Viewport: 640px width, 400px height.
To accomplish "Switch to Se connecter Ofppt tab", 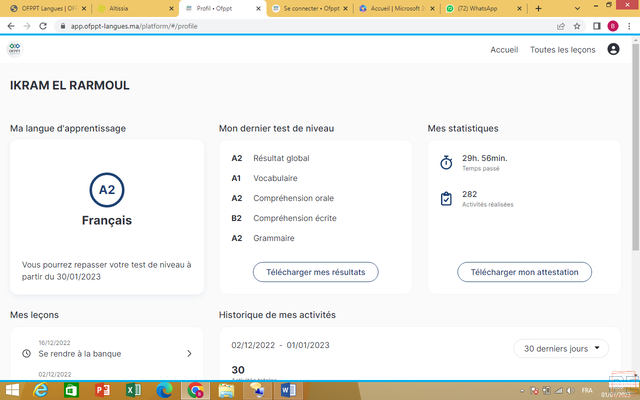I will pyautogui.click(x=310, y=9).
